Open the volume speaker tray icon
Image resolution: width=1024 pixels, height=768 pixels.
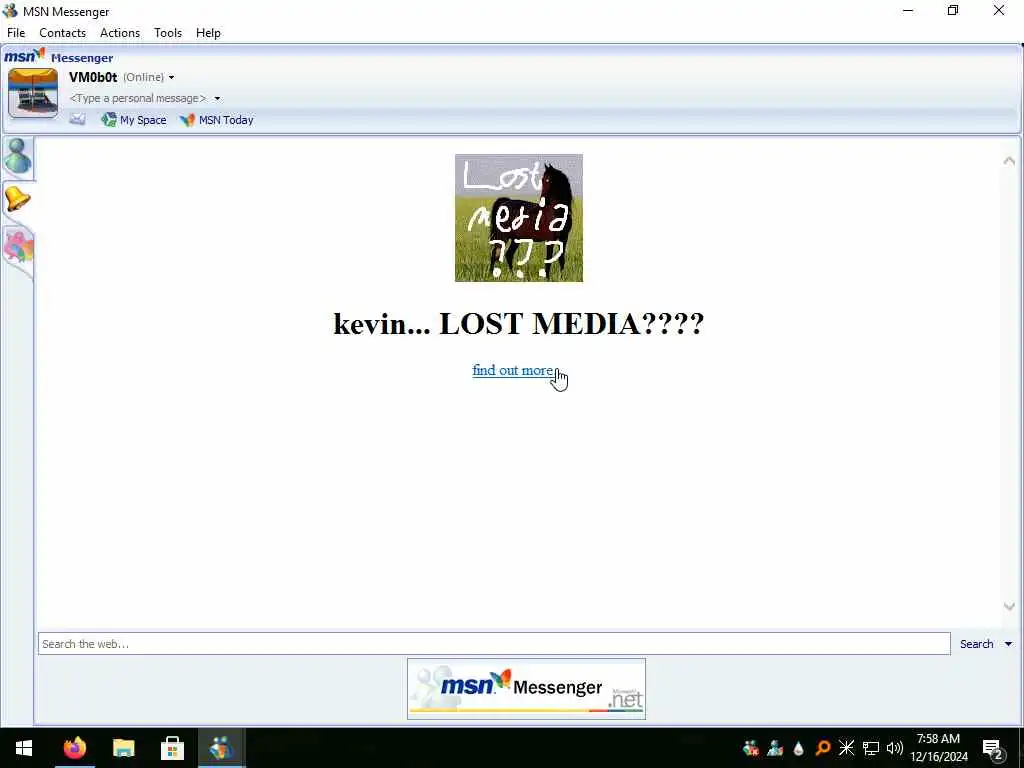pos(895,748)
